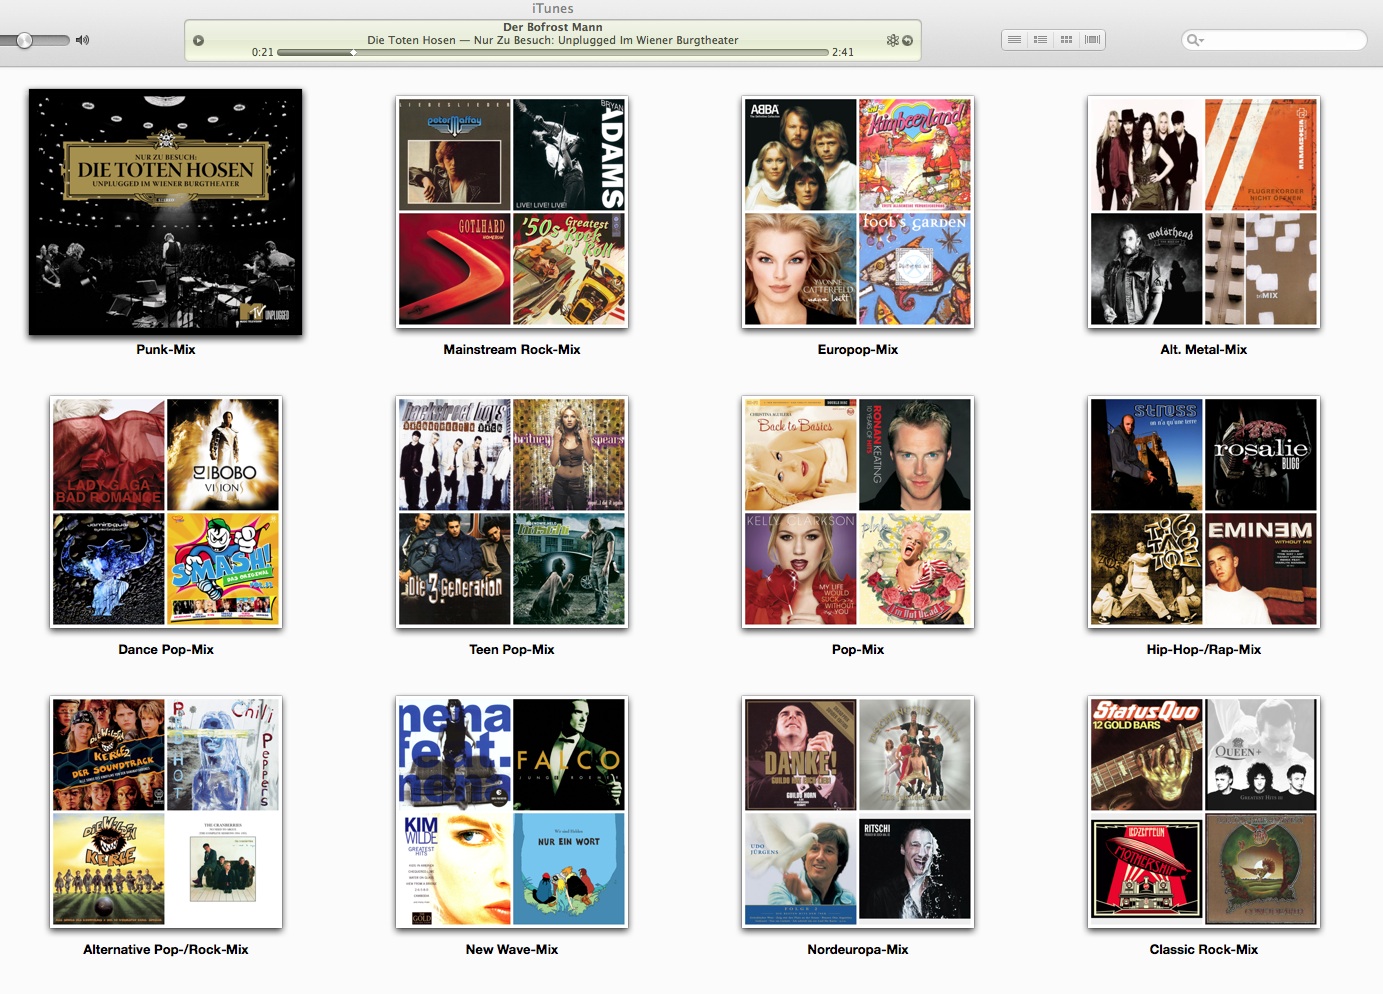Click the New Wave-Mix label
Screen dimensions: 1383x994
512,950
